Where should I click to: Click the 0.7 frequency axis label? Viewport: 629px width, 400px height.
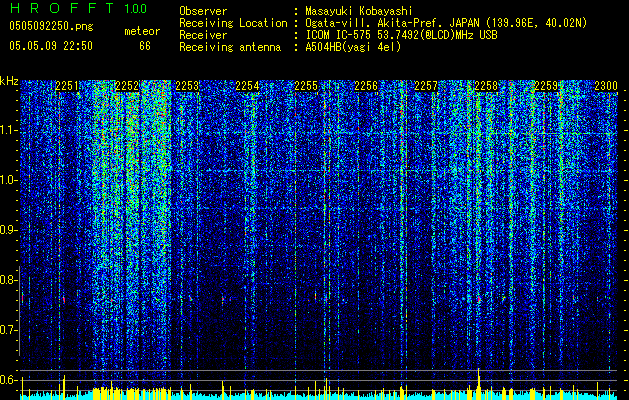click(8, 330)
